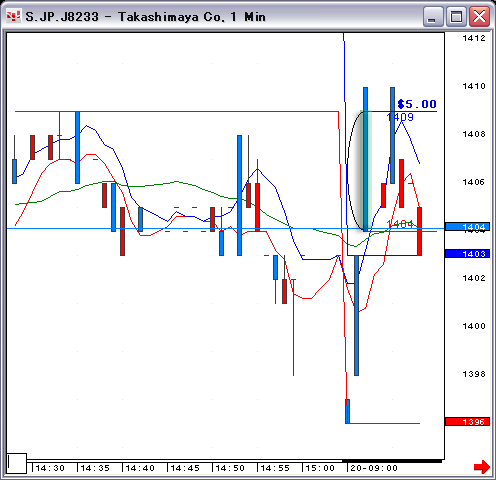Click the blue 1409 price annotation
Viewport: 496px width, 480px height.
click(400, 117)
